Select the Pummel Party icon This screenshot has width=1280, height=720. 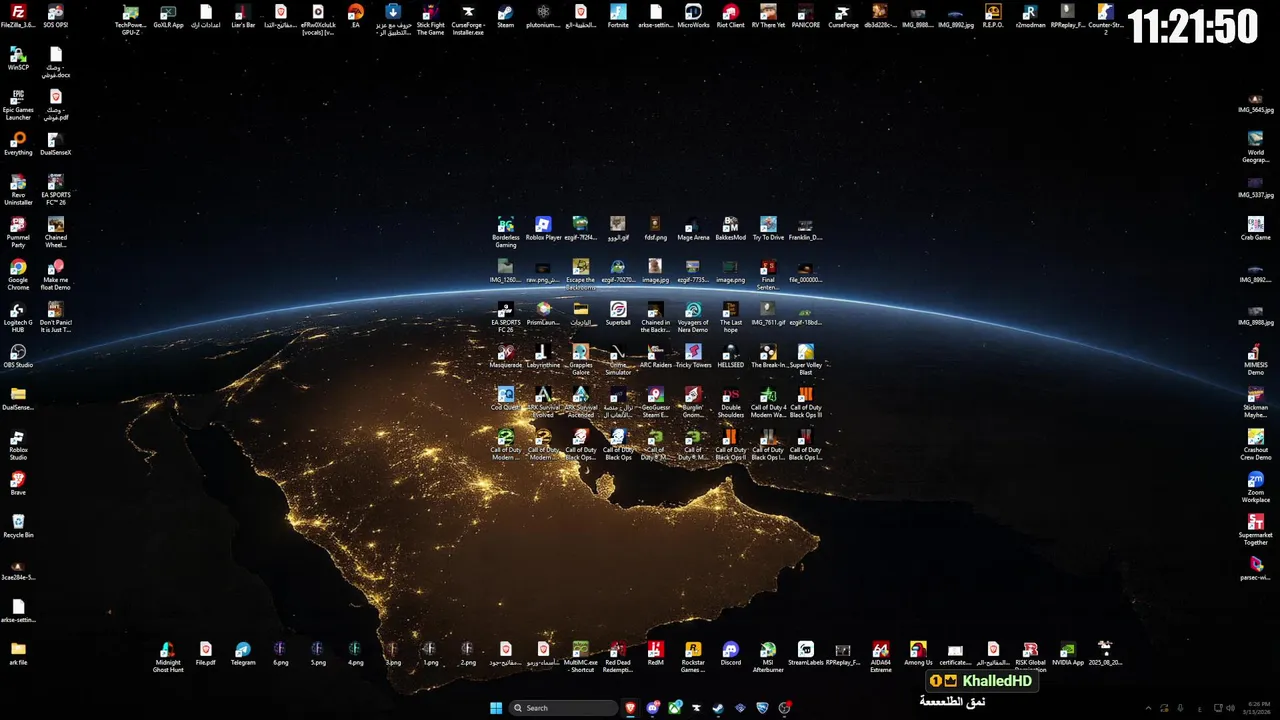coord(18,232)
